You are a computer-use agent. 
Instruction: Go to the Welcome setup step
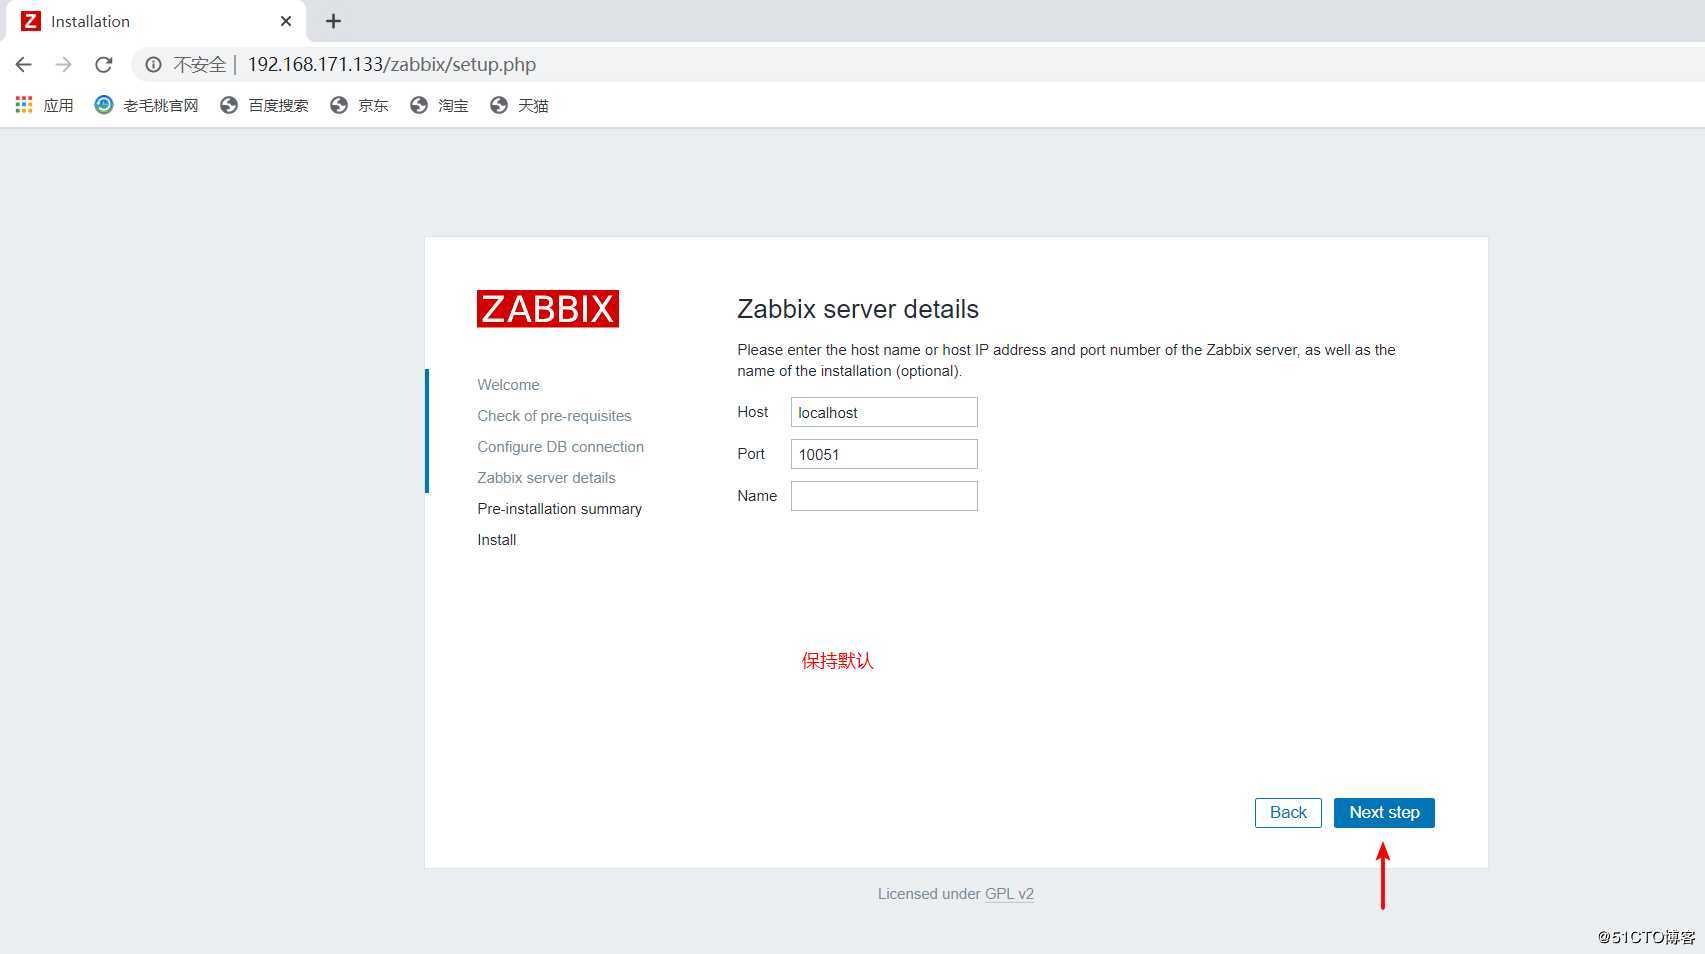click(x=508, y=385)
